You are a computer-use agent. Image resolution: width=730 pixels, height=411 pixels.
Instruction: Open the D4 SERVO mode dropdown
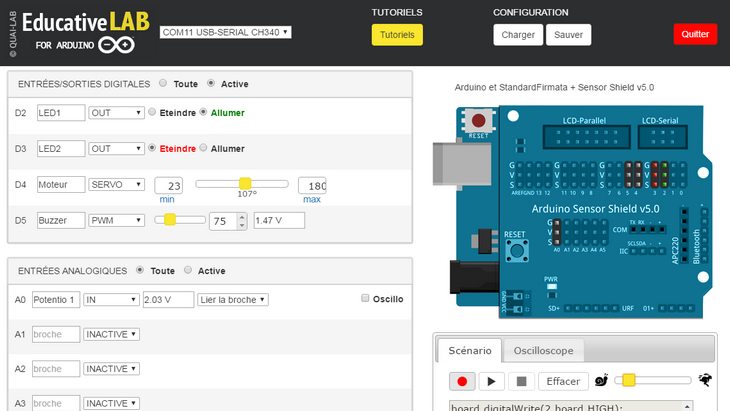[x=116, y=184]
